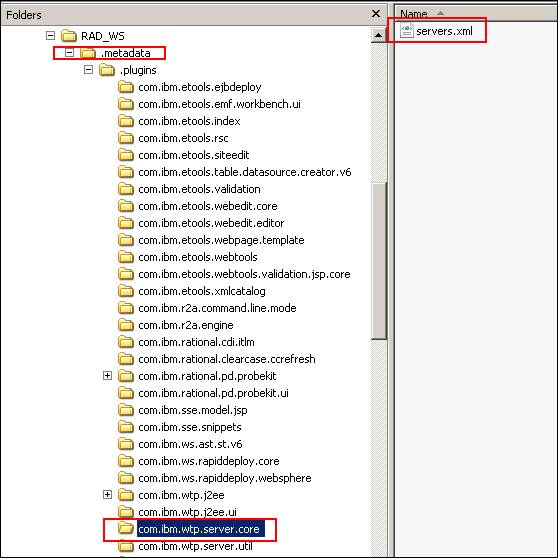Click the com.ibm.sse.model.jsp folder icon
Image resolution: width=558 pixels, height=558 pixels.
tap(126, 410)
